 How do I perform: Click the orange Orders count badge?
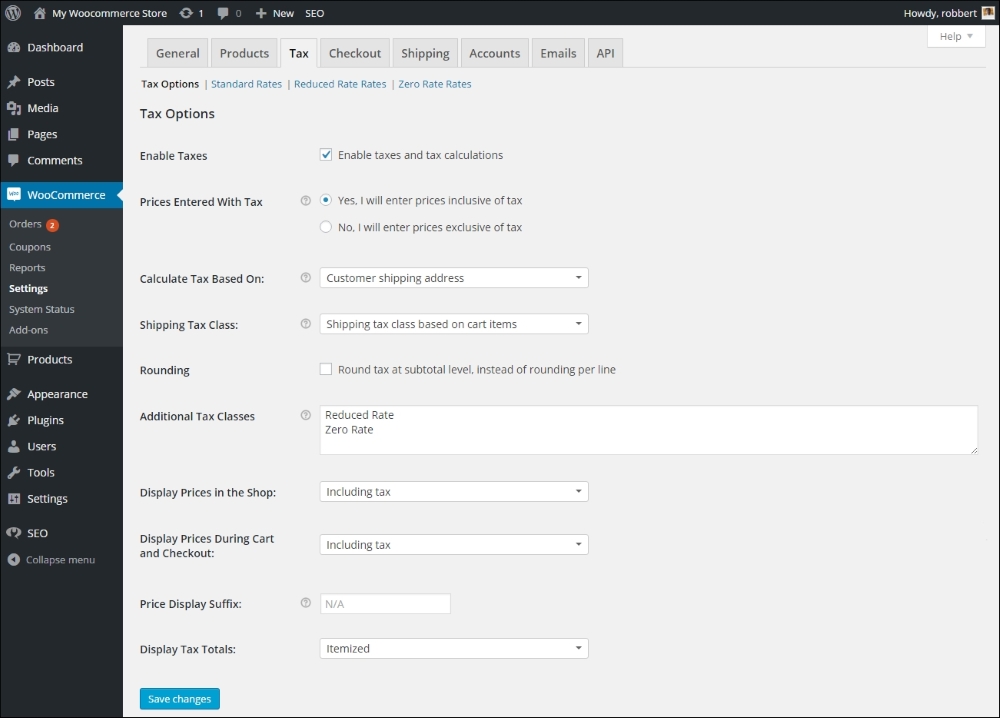pyautogui.click(x=52, y=224)
